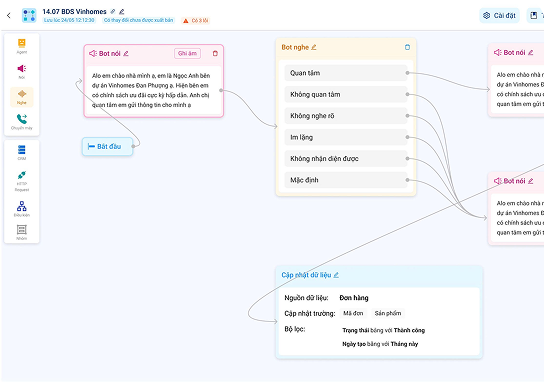Select the Điều kiện condition tool

(x=22, y=208)
